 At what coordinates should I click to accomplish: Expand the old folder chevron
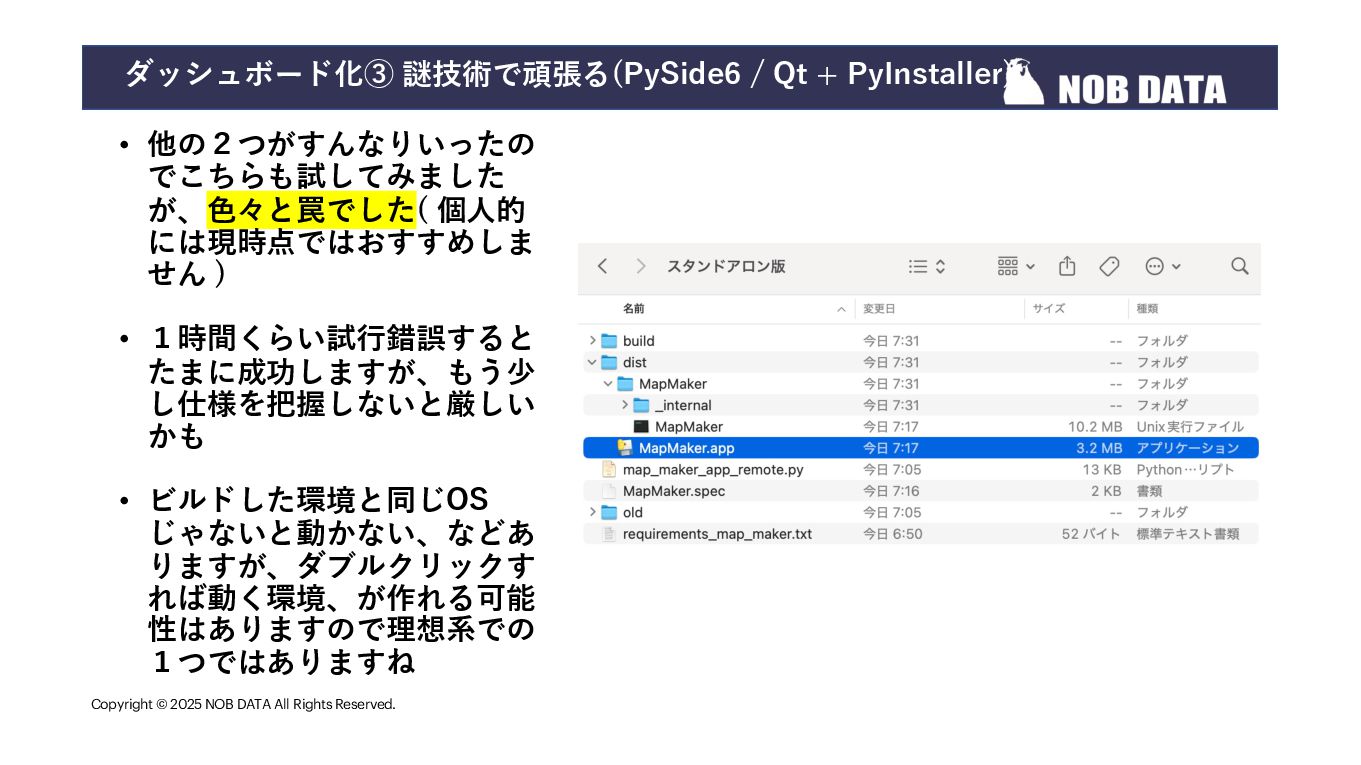pyautogui.click(x=592, y=513)
